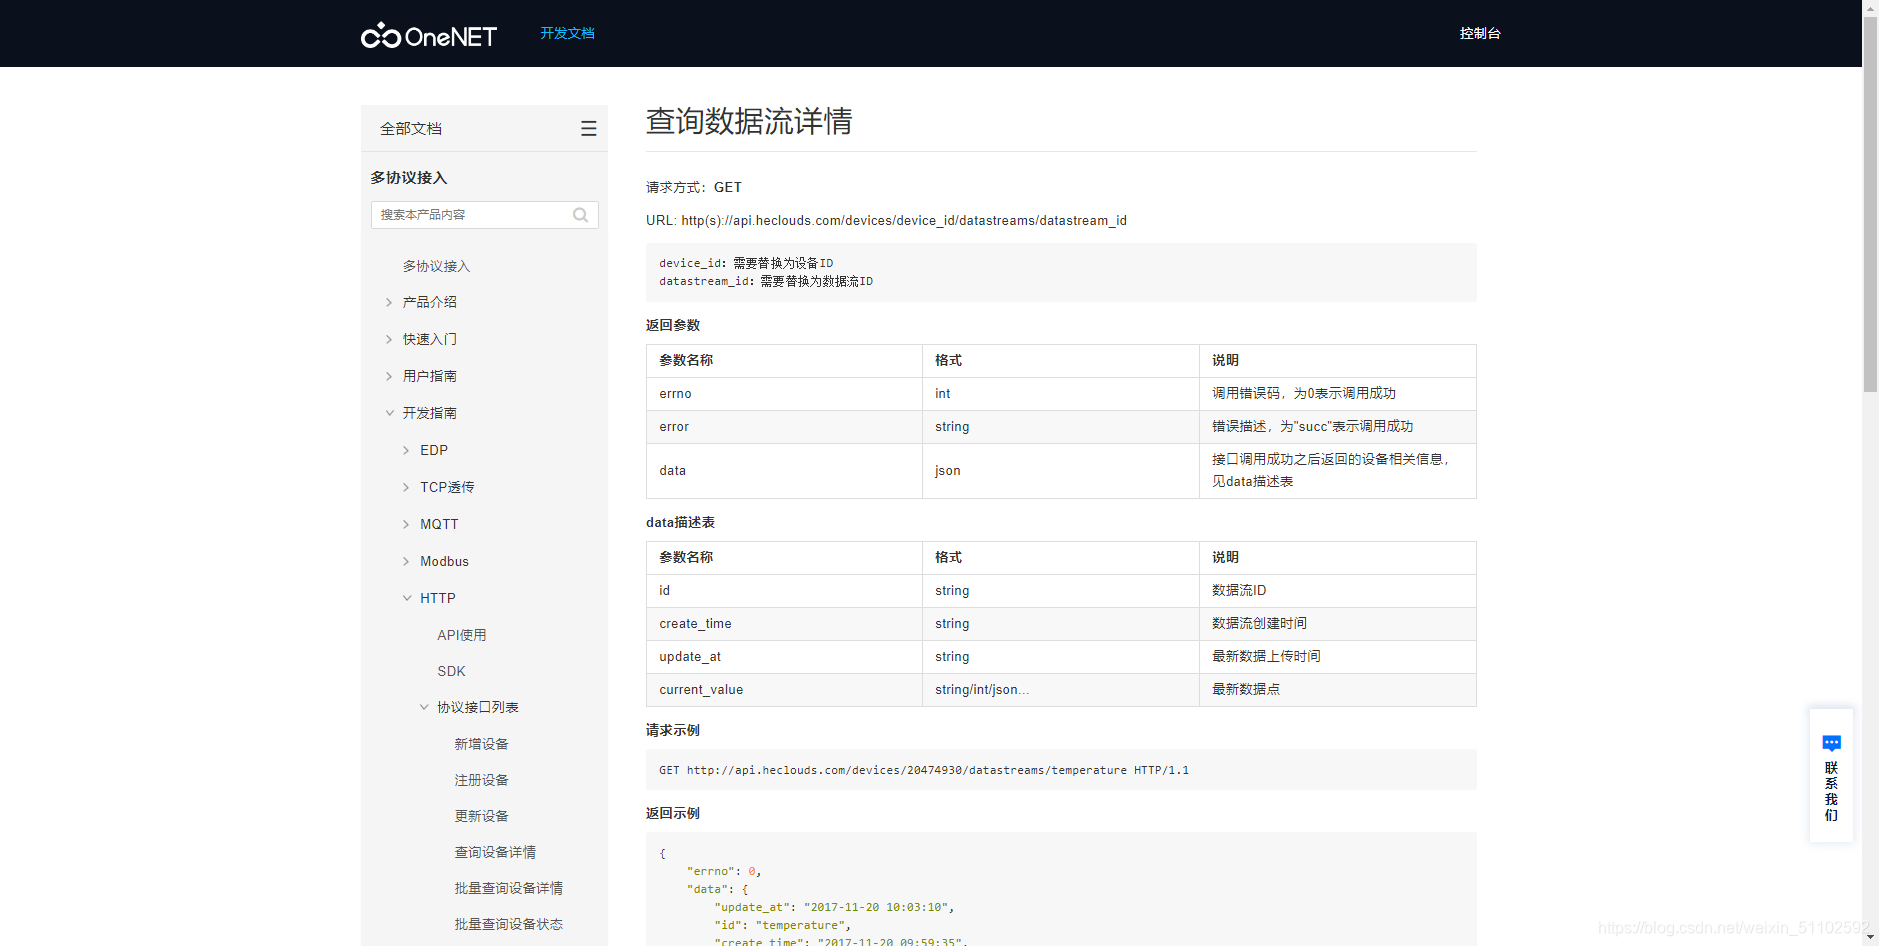Expand the EDP tree node

point(433,450)
